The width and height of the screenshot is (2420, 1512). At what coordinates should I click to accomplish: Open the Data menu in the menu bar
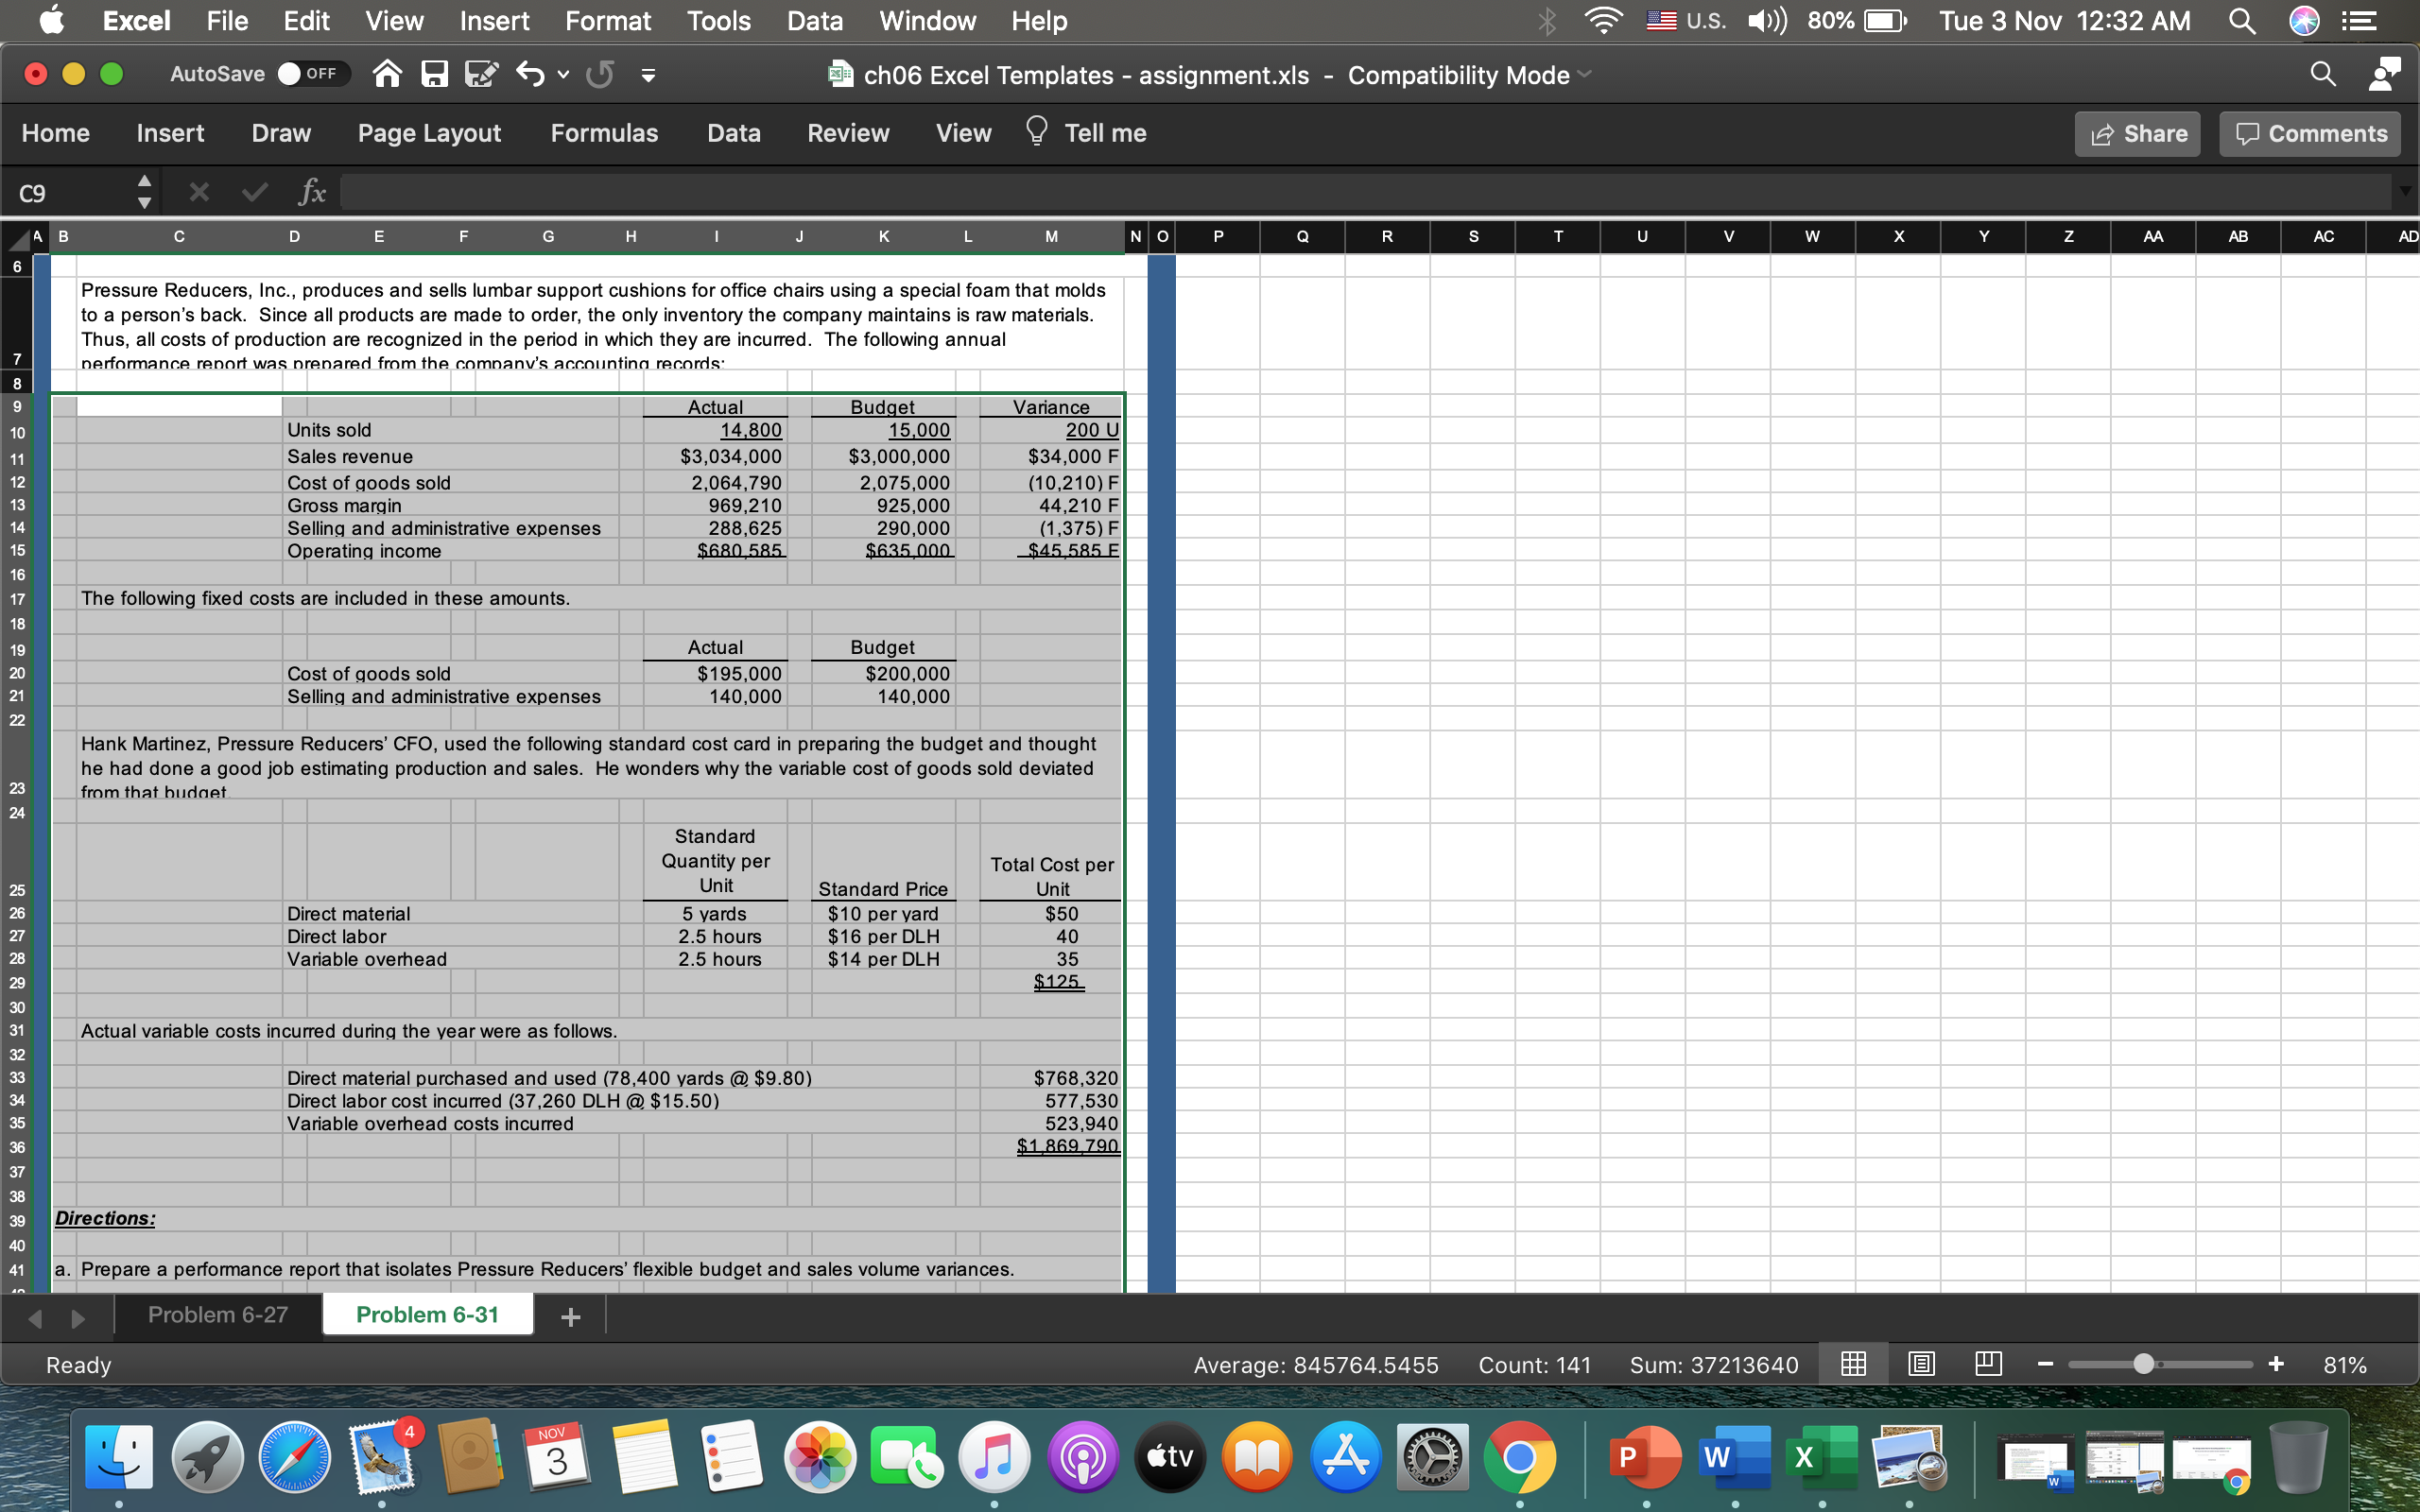[814, 21]
